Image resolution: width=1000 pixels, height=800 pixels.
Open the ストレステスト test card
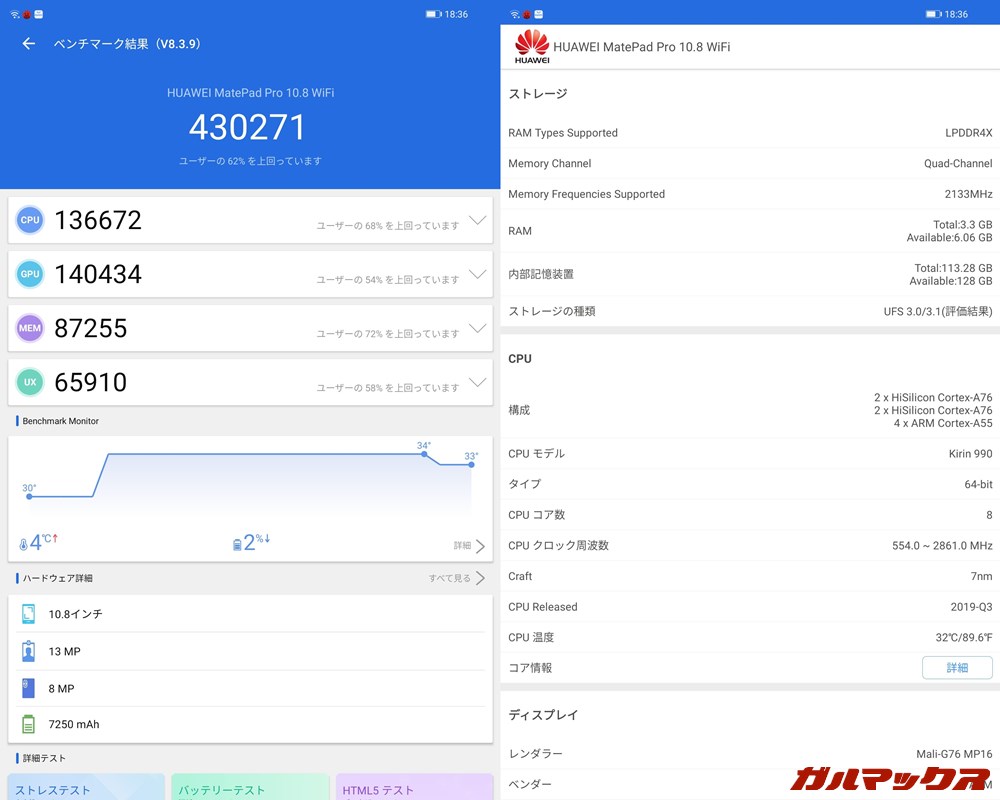pyautogui.click(x=85, y=790)
